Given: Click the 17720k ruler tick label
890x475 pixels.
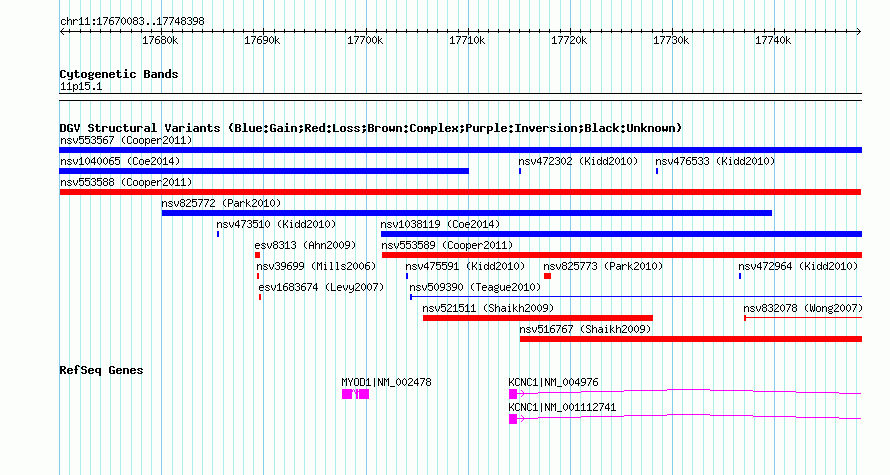Looking at the screenshot, I should click(x=569, y=41).
